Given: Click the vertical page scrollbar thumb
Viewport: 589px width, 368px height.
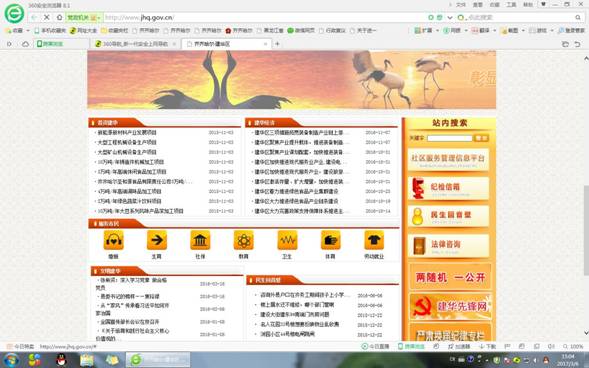Looking at the screenshot, I should click(586, 230).
